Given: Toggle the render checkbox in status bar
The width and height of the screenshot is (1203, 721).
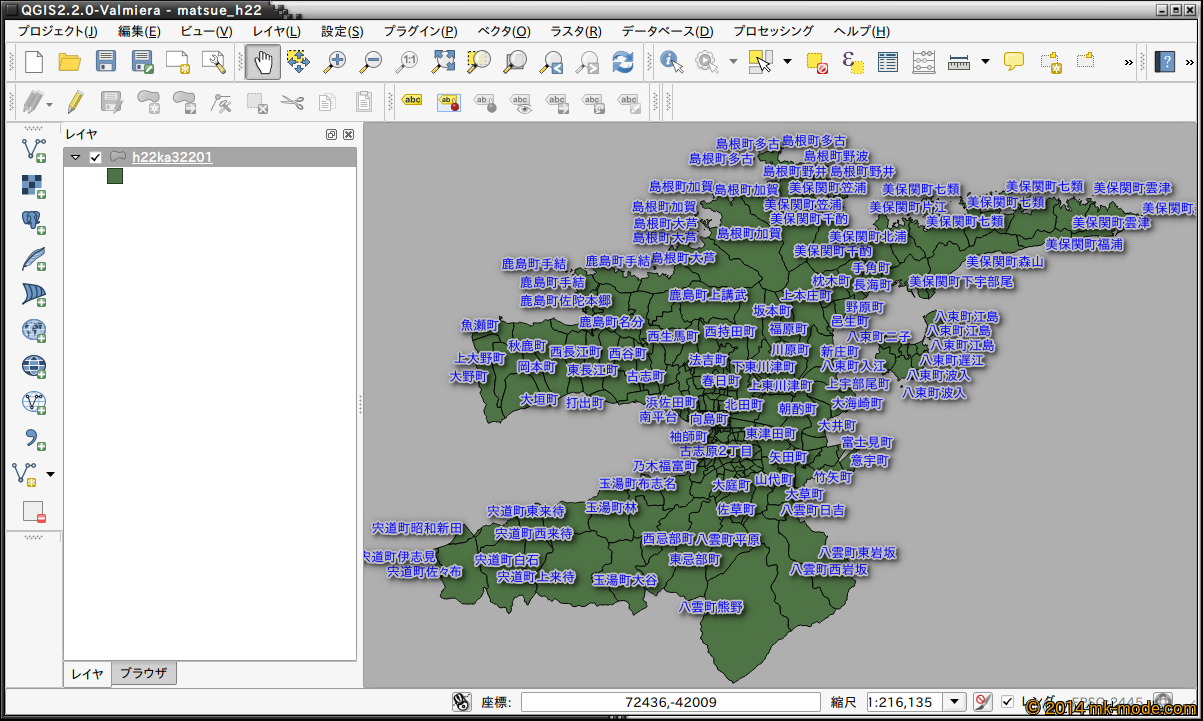Looking at the screenshot, I should 1007,702.
